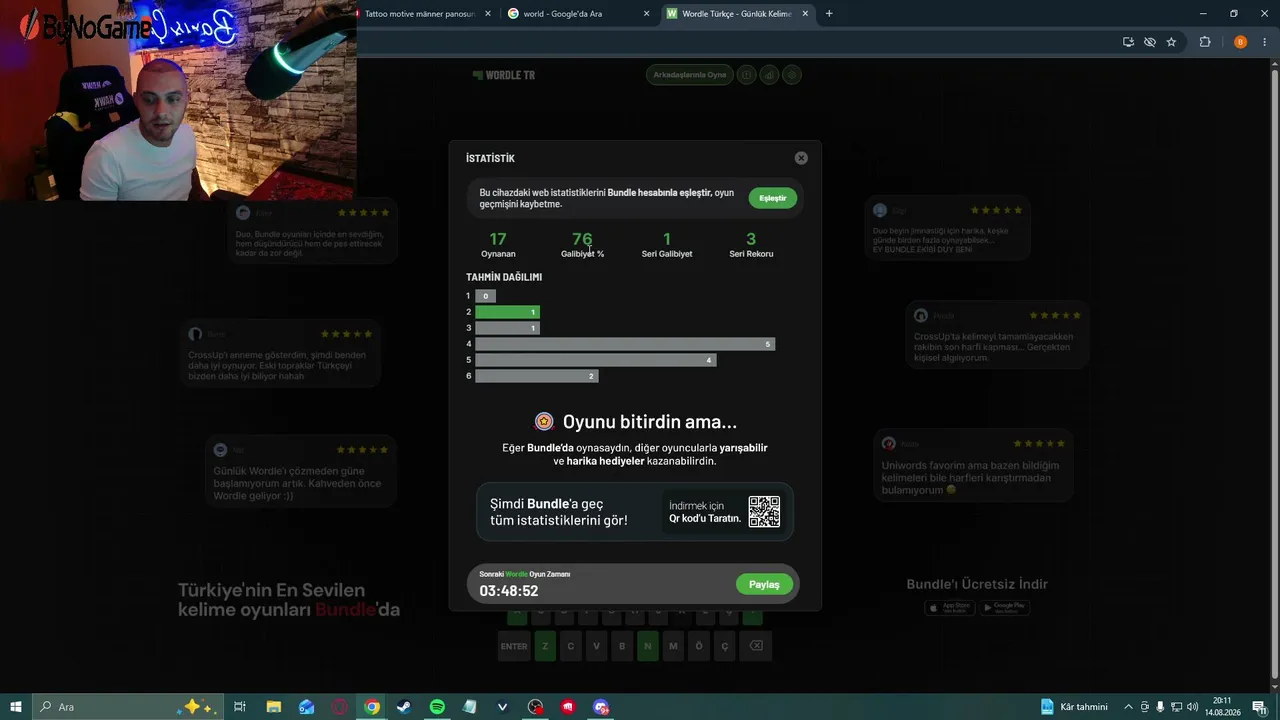Open File Explorer from the taskbar
This screenshot has height=720, width=1280.
pyautogui.click(x=273, y=707)
